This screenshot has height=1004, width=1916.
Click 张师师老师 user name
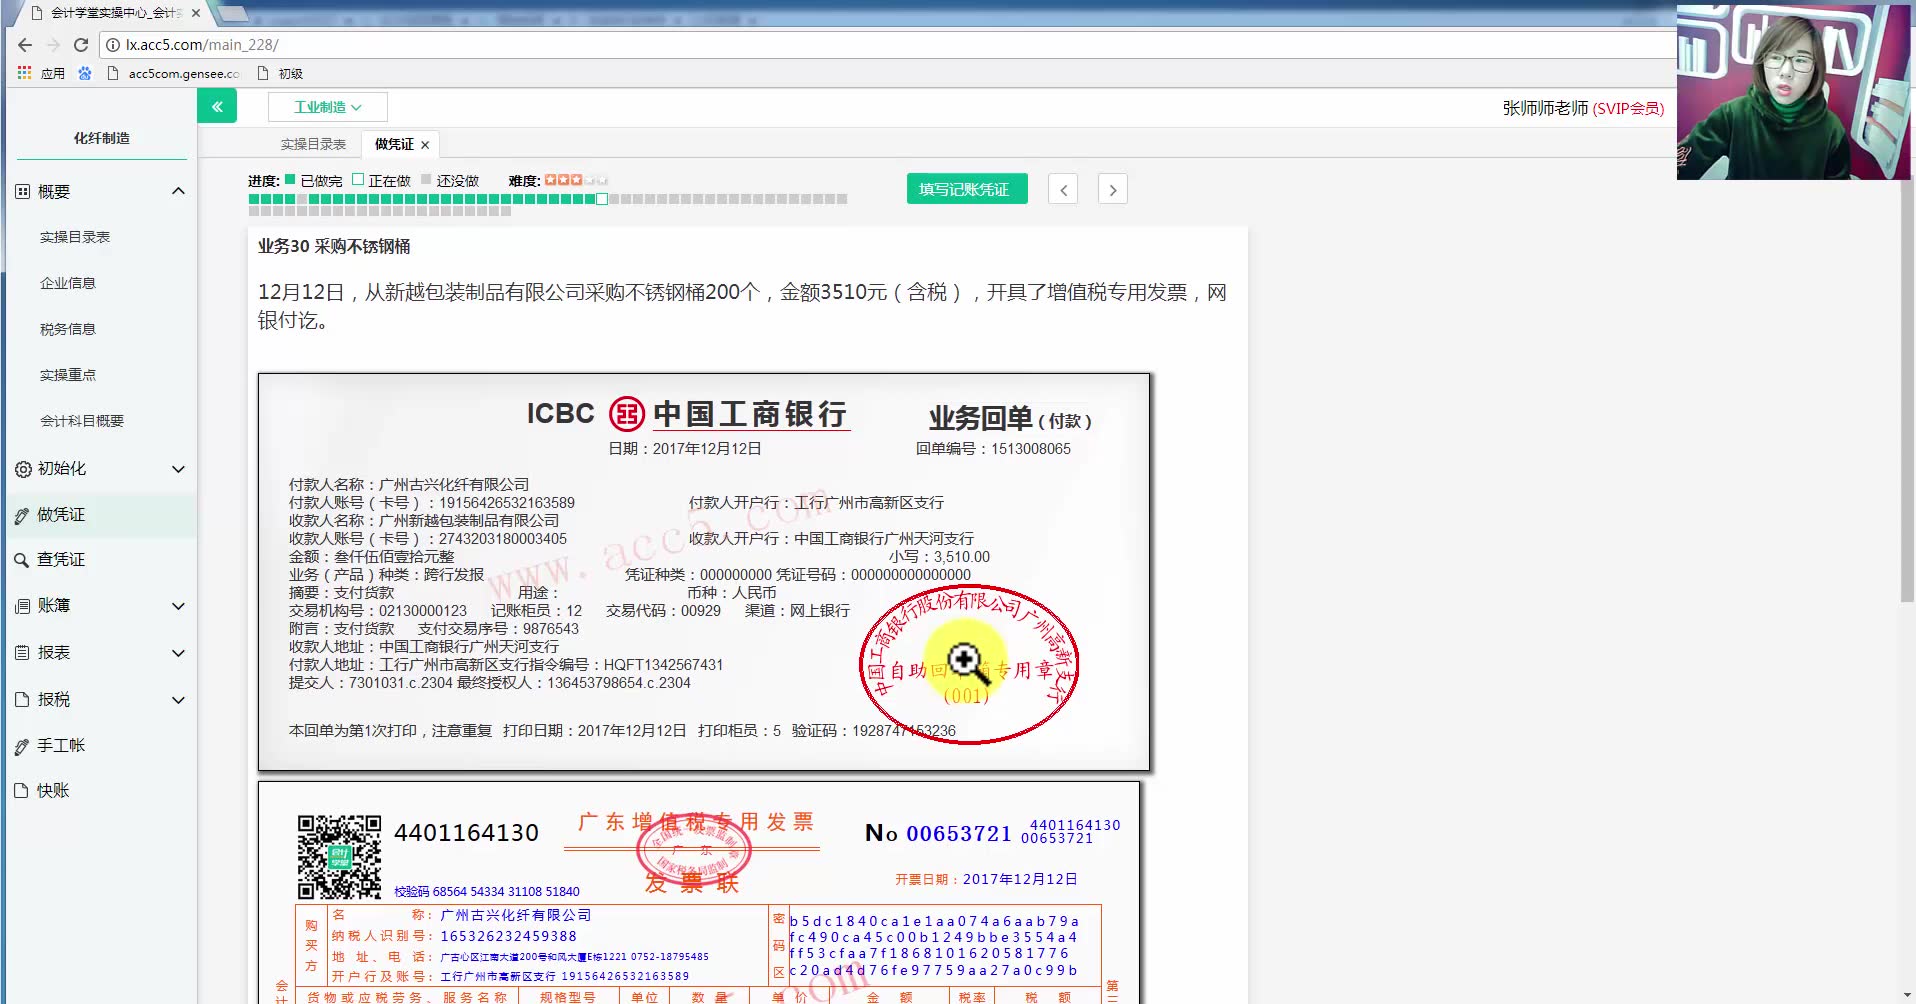pyautogui.click(x=1545, y=108)
